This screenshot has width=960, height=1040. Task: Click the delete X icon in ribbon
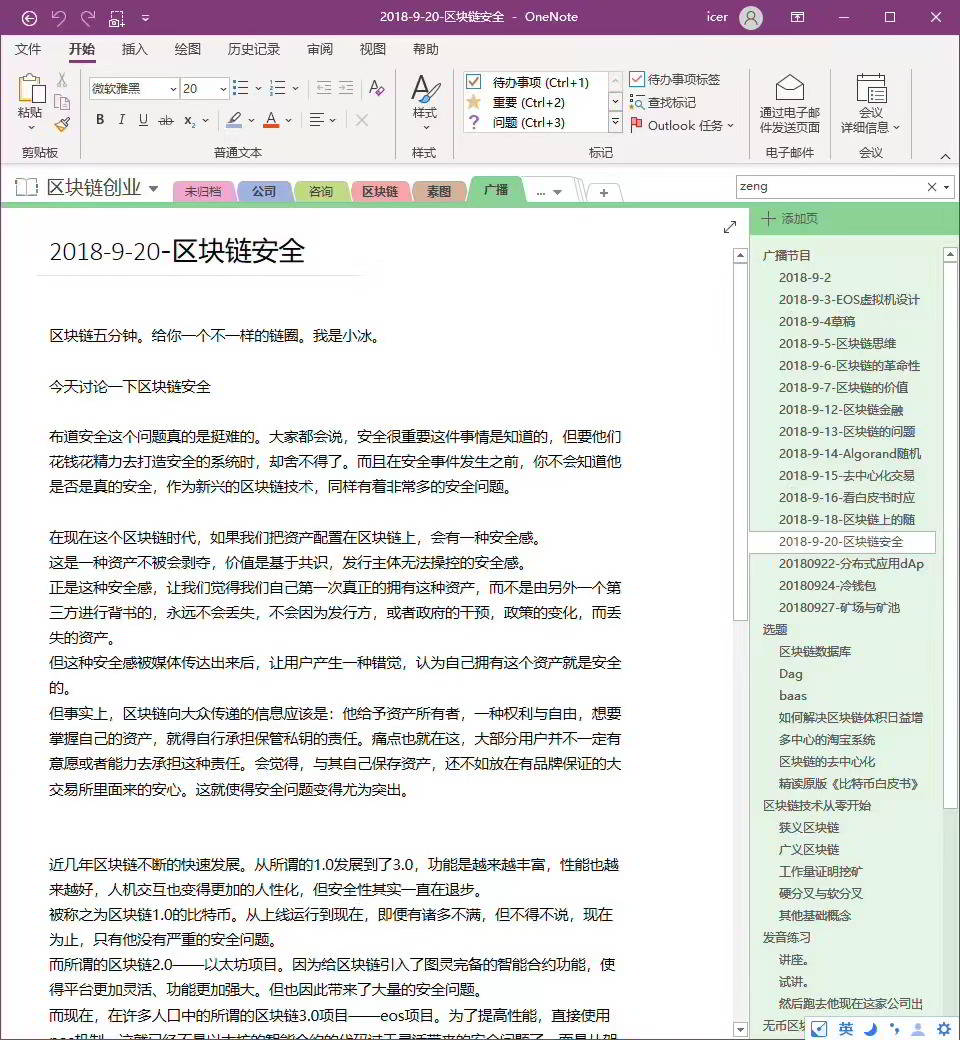pos(362,120)
